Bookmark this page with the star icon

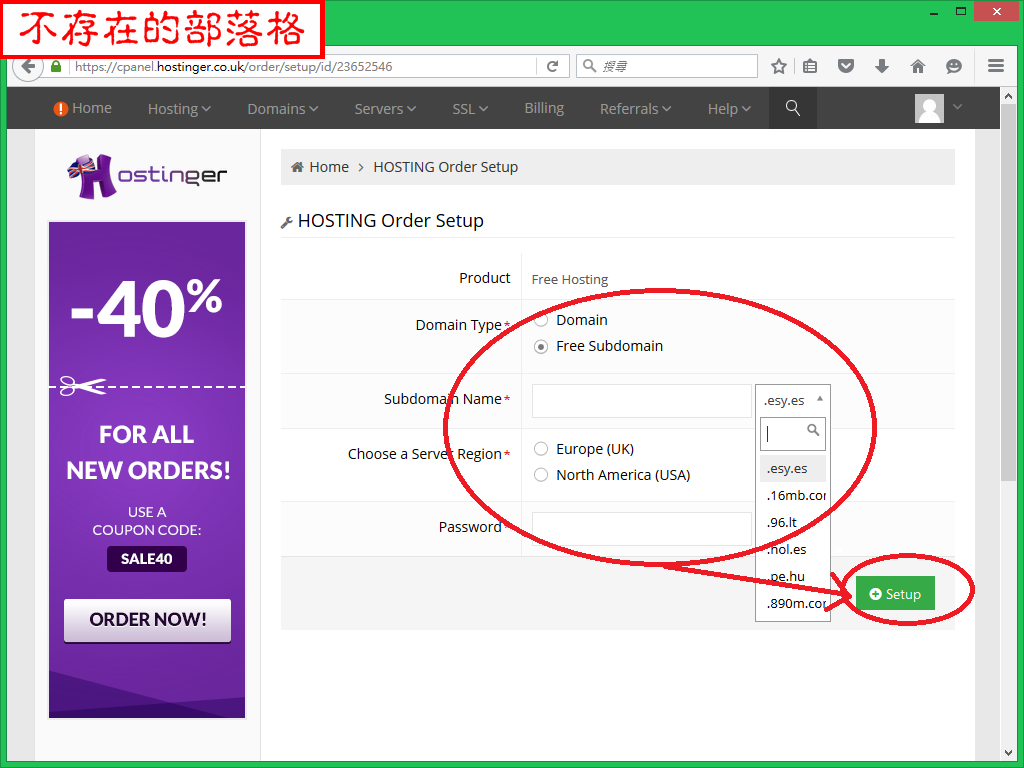pos(778,66)
